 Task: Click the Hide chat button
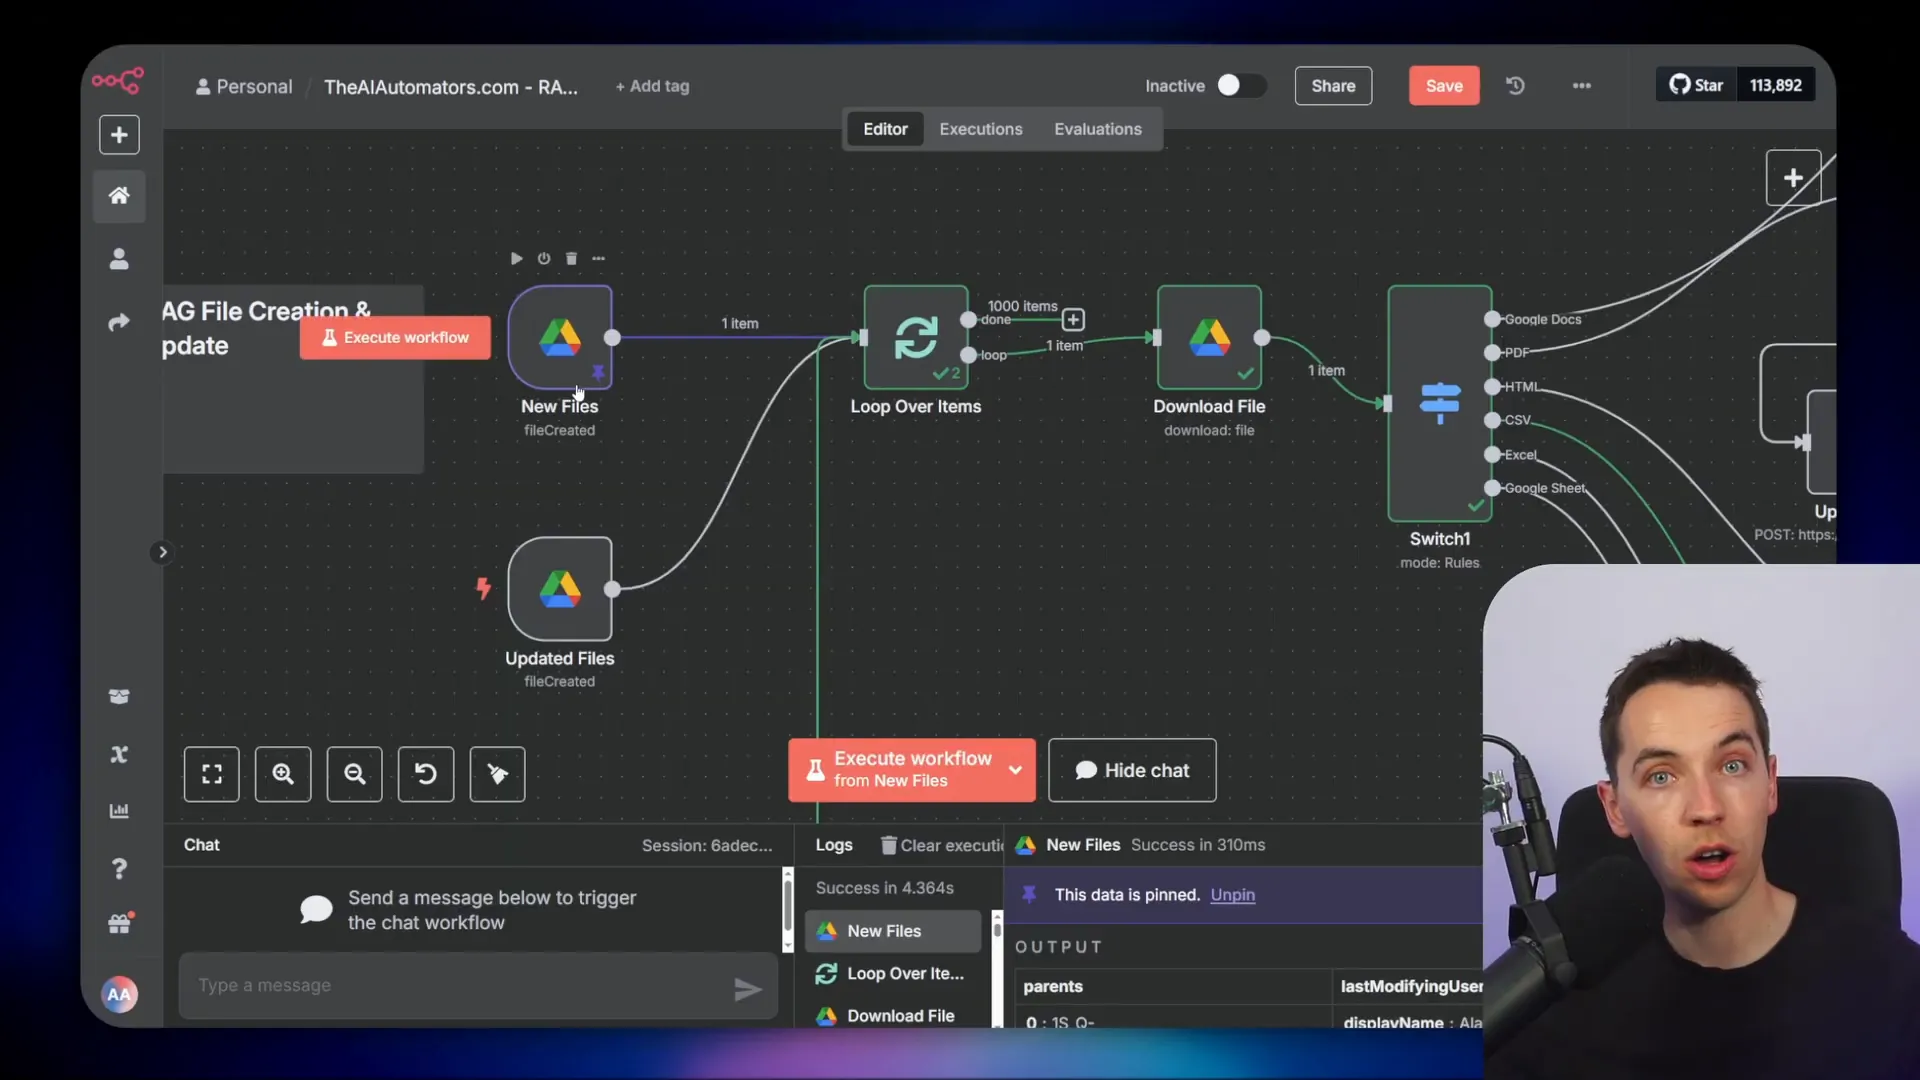point(1132,770)
